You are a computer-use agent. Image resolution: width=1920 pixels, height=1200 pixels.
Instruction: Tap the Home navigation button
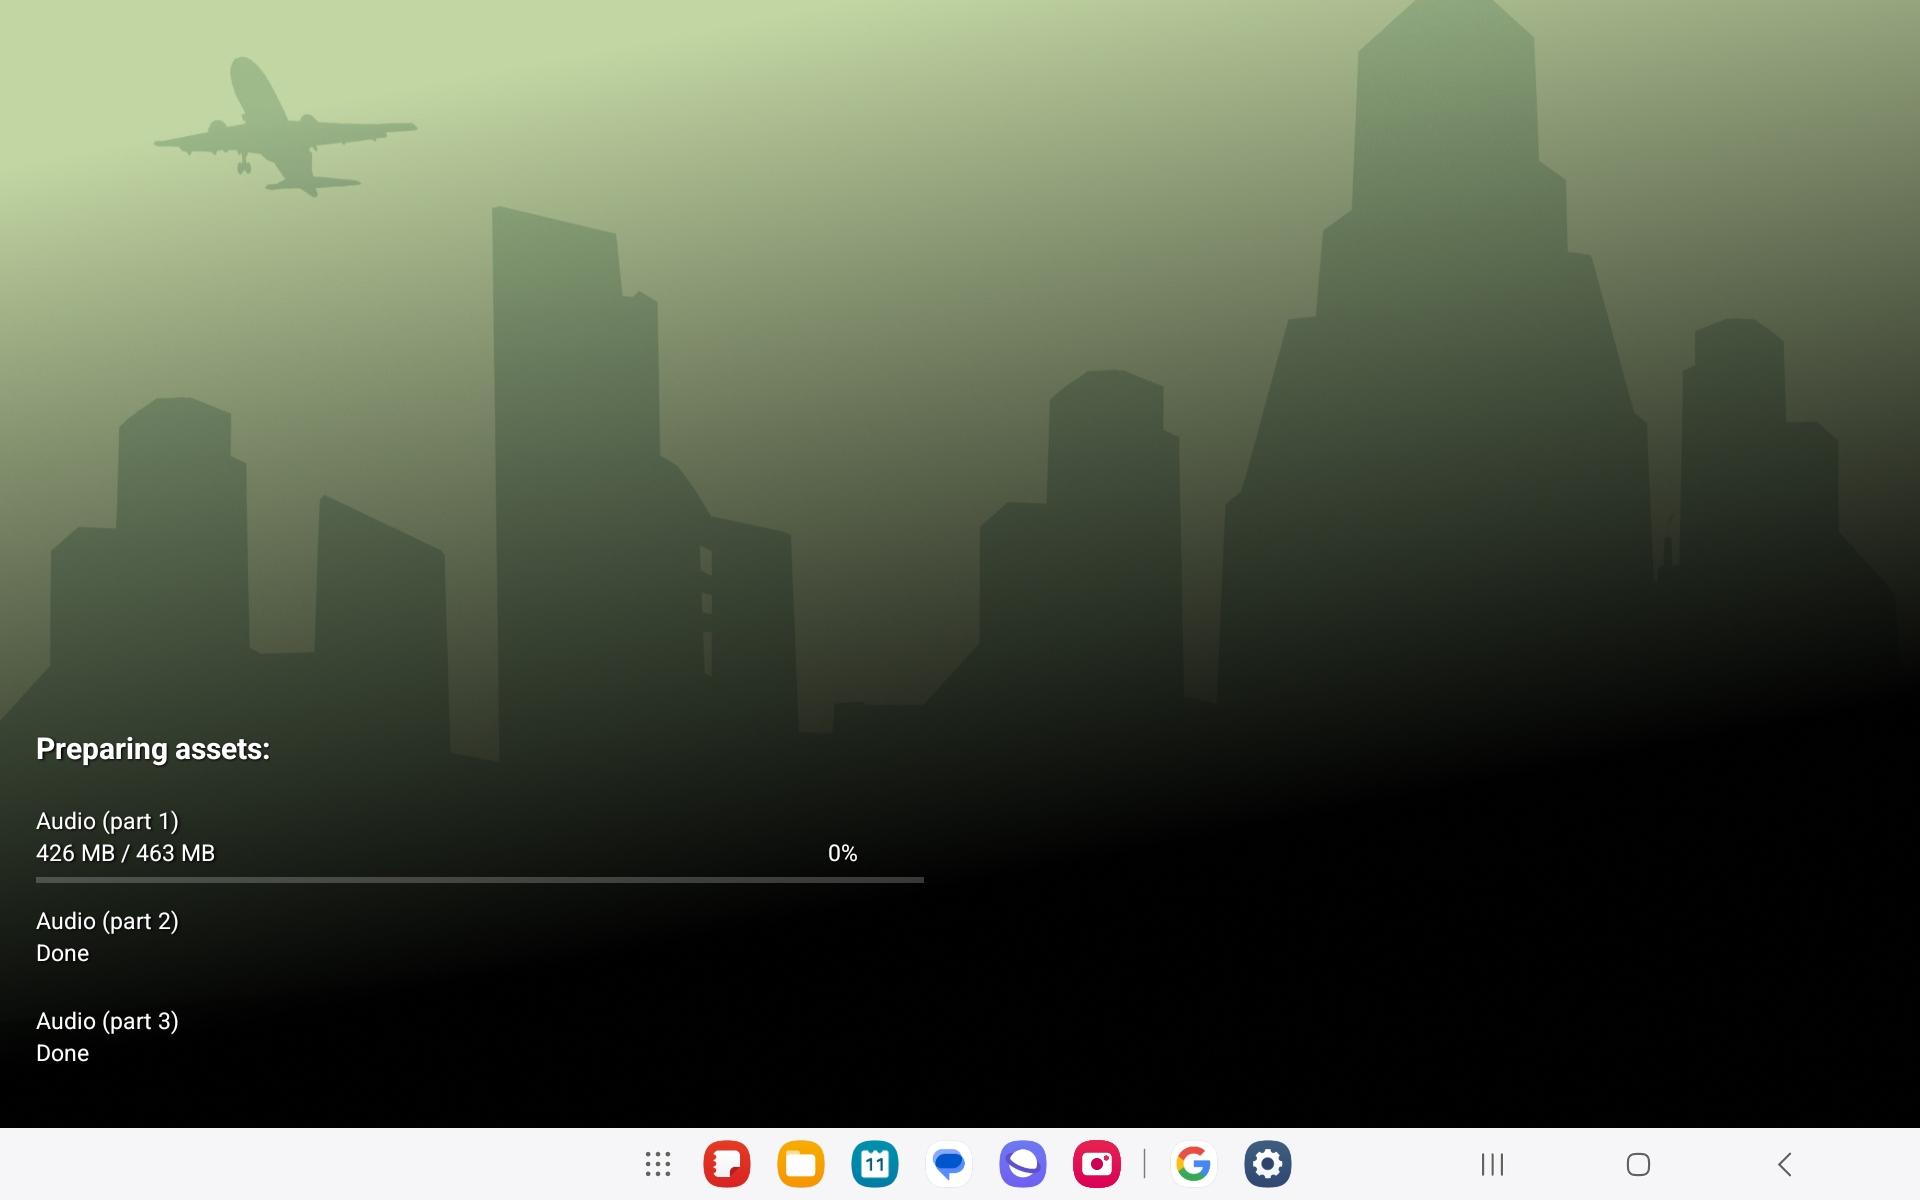tap(1638, 1164)
